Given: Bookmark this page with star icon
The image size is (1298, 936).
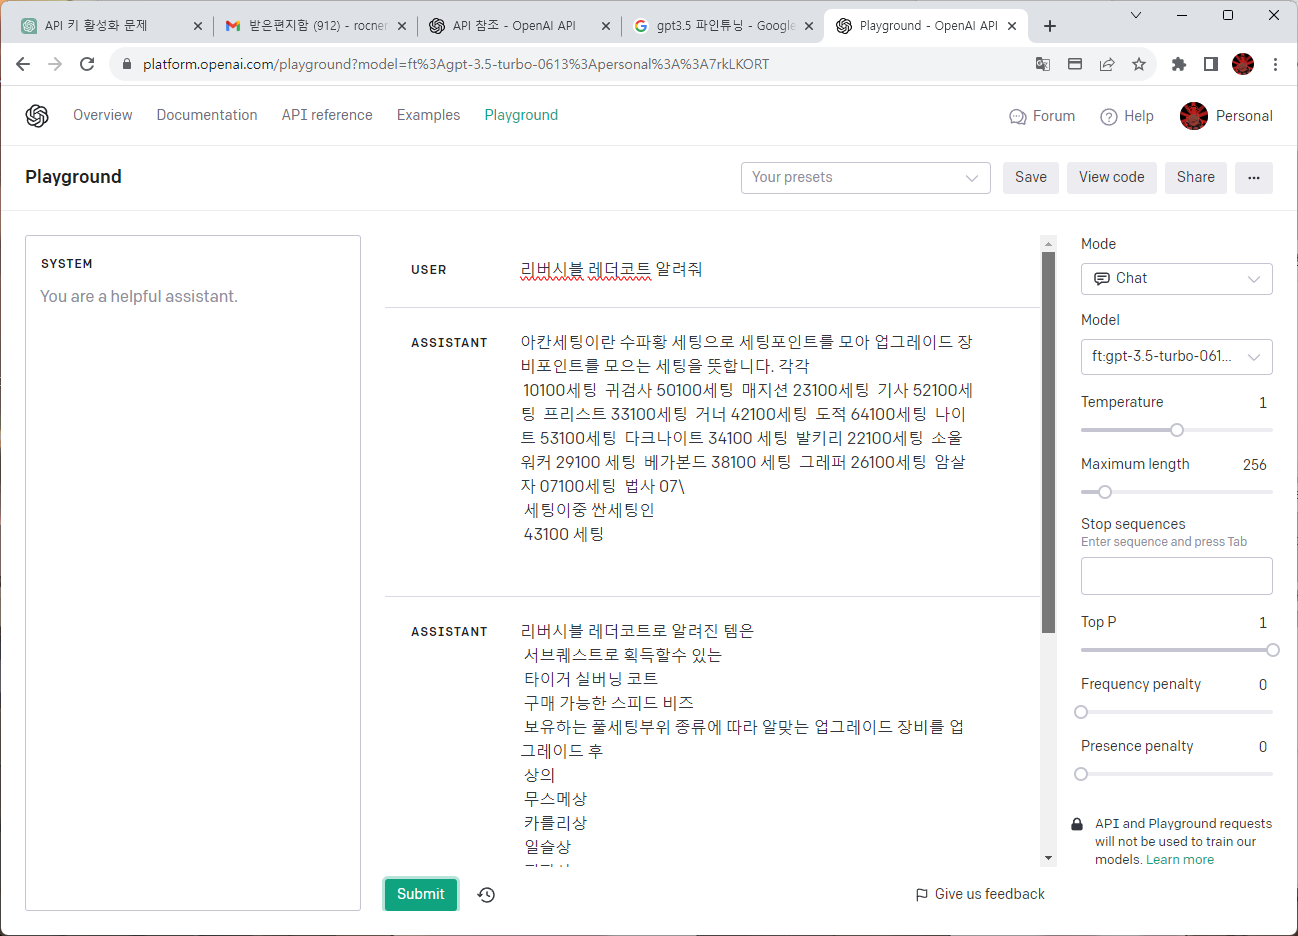Looking at the screenshot, I should click(1139, 64).
